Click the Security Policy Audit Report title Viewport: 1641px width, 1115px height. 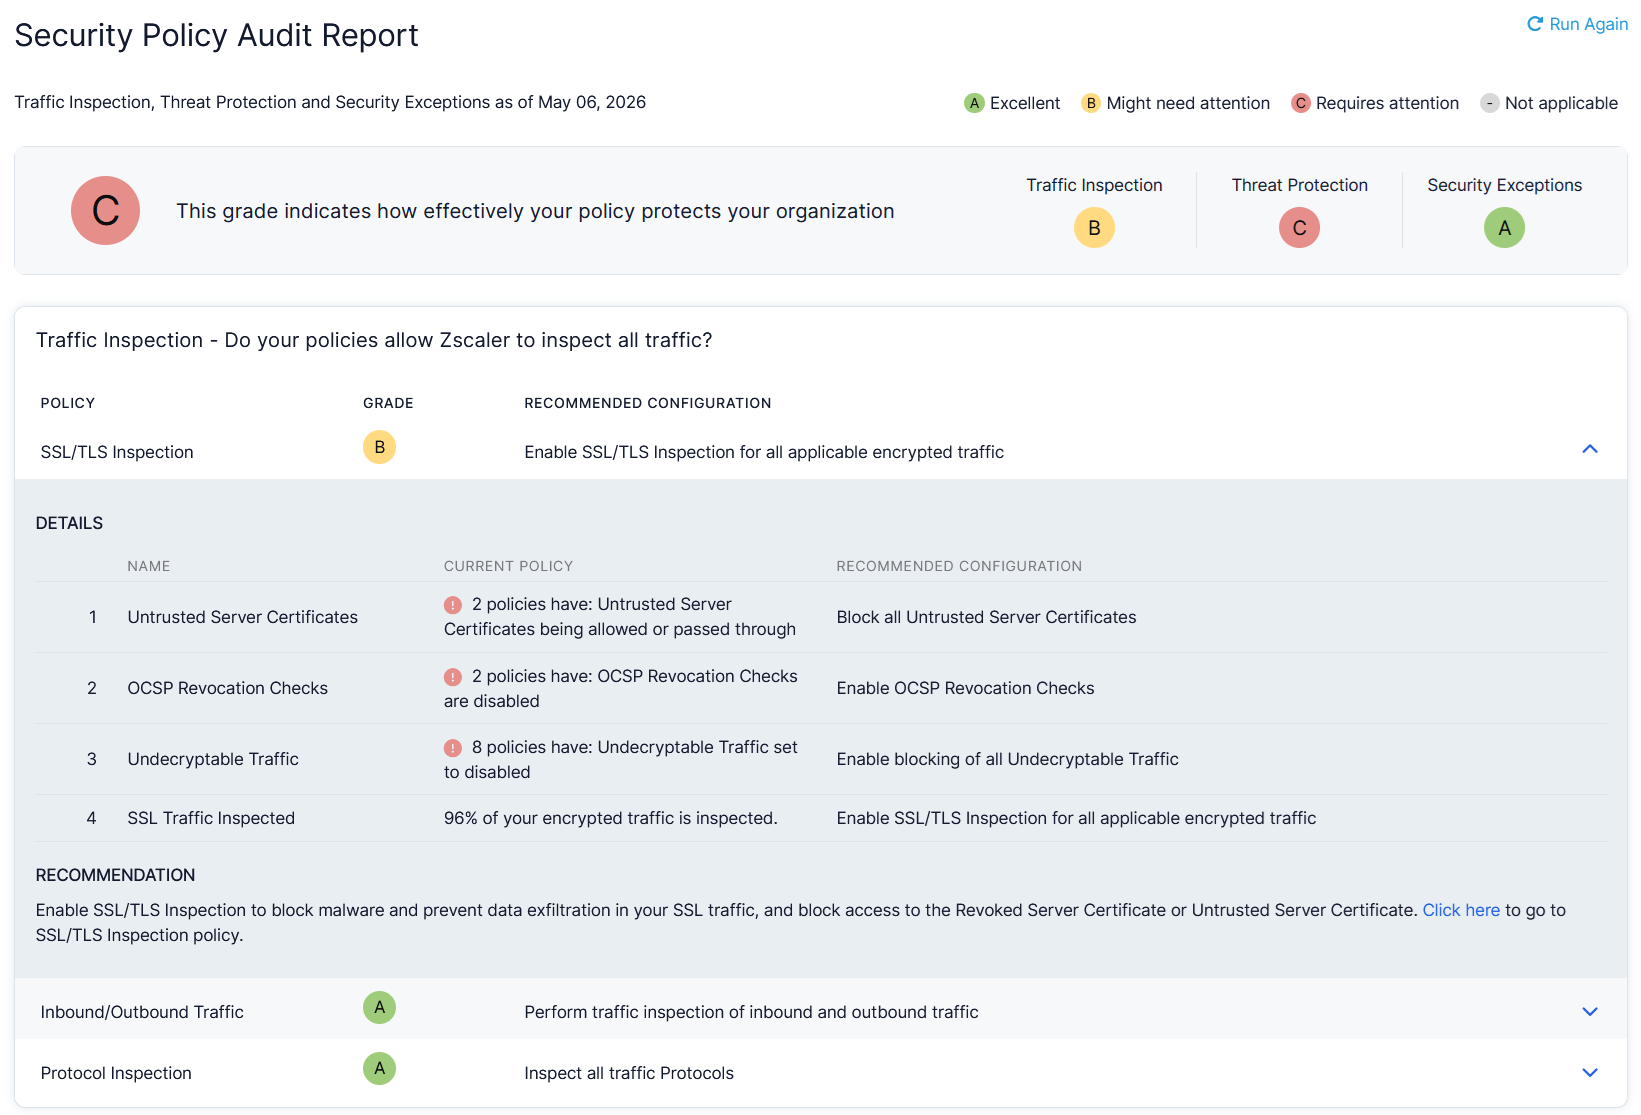coord(216,35)
